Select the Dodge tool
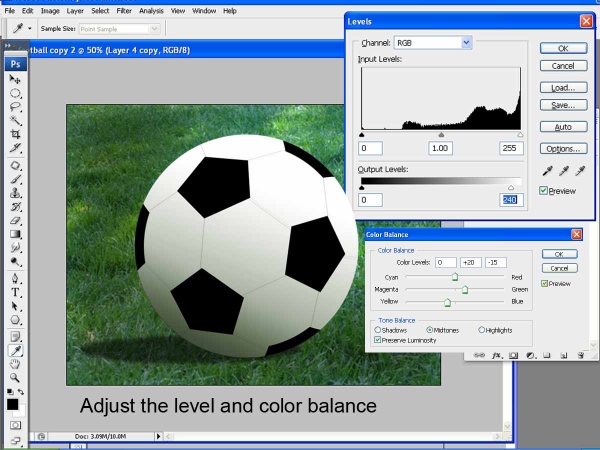Screen dimensions: 600x450 coord(15,262)
